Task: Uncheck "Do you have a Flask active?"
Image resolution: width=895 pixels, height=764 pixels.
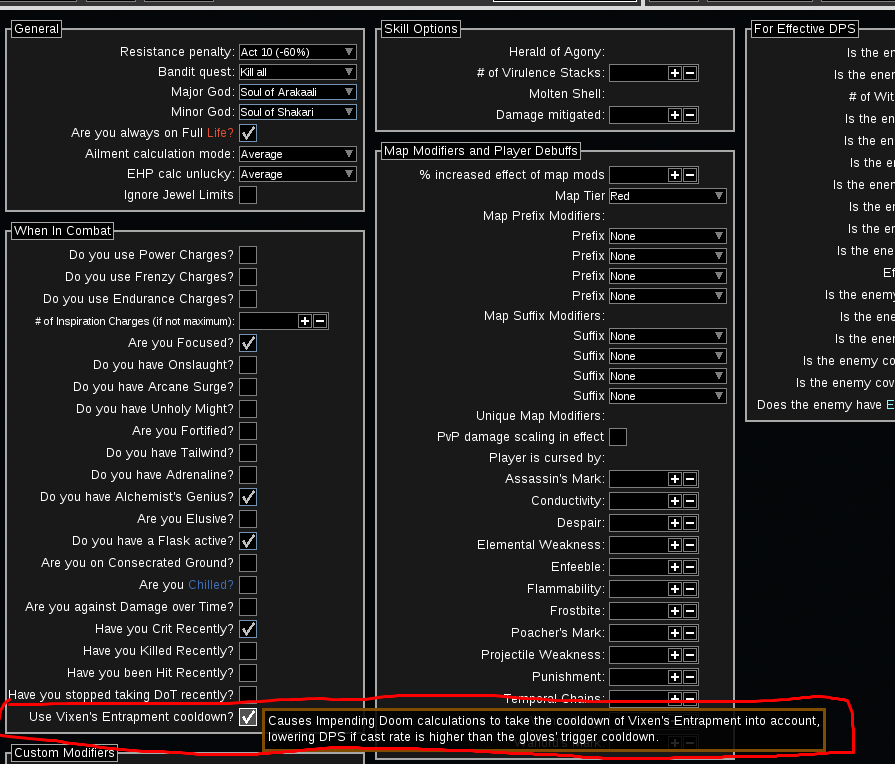Action: [247, 541]
